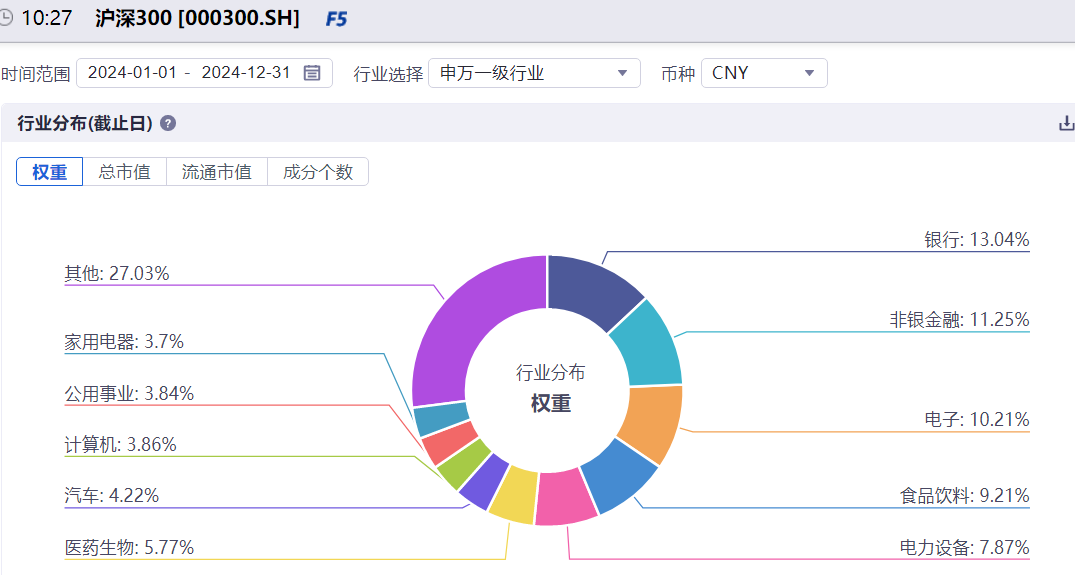This screenshot has width=1075, height=575.
Task: Download the industry distribution chart
Action: pos(1066,123)
